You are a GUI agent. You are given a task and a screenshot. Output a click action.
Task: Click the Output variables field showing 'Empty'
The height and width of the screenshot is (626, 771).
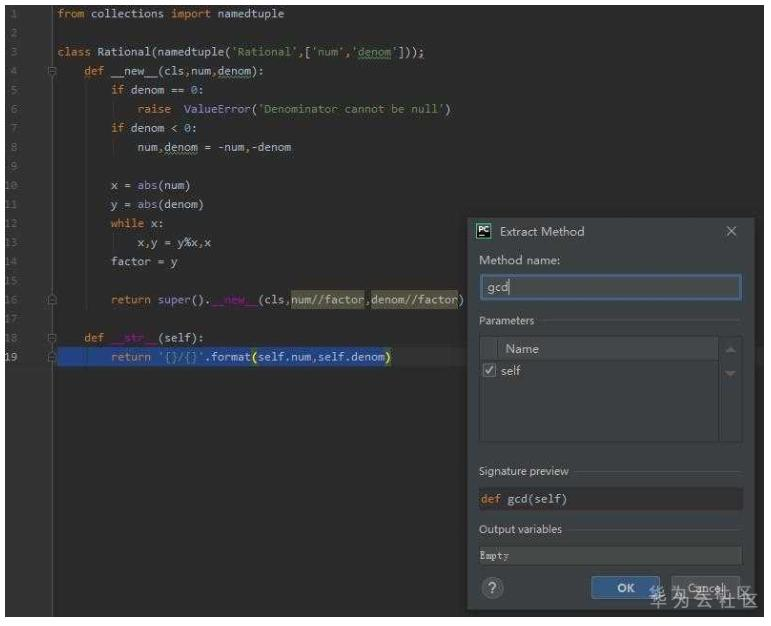[x=610, y=556]
